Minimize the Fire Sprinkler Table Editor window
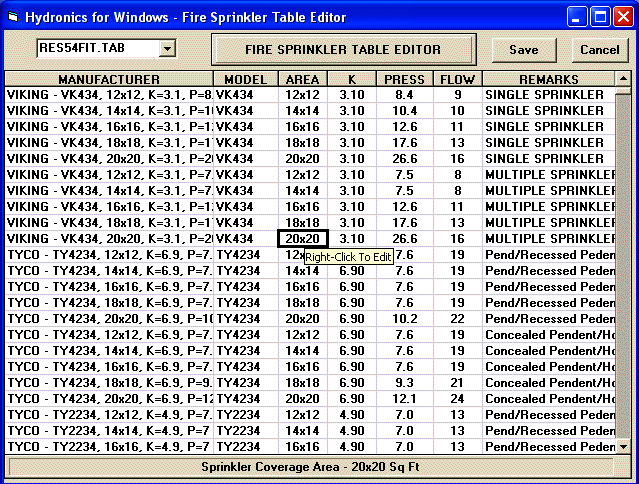 point(576,18)
